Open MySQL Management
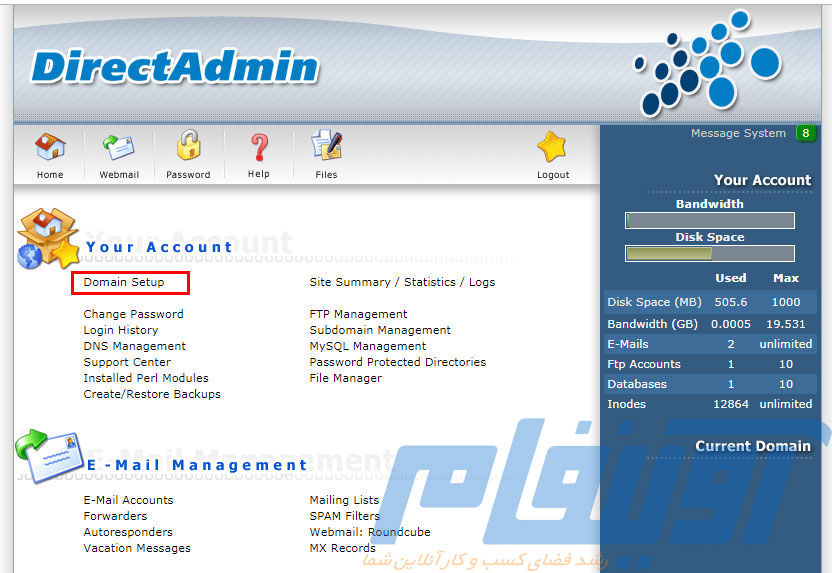 click(x=368, y=346)
